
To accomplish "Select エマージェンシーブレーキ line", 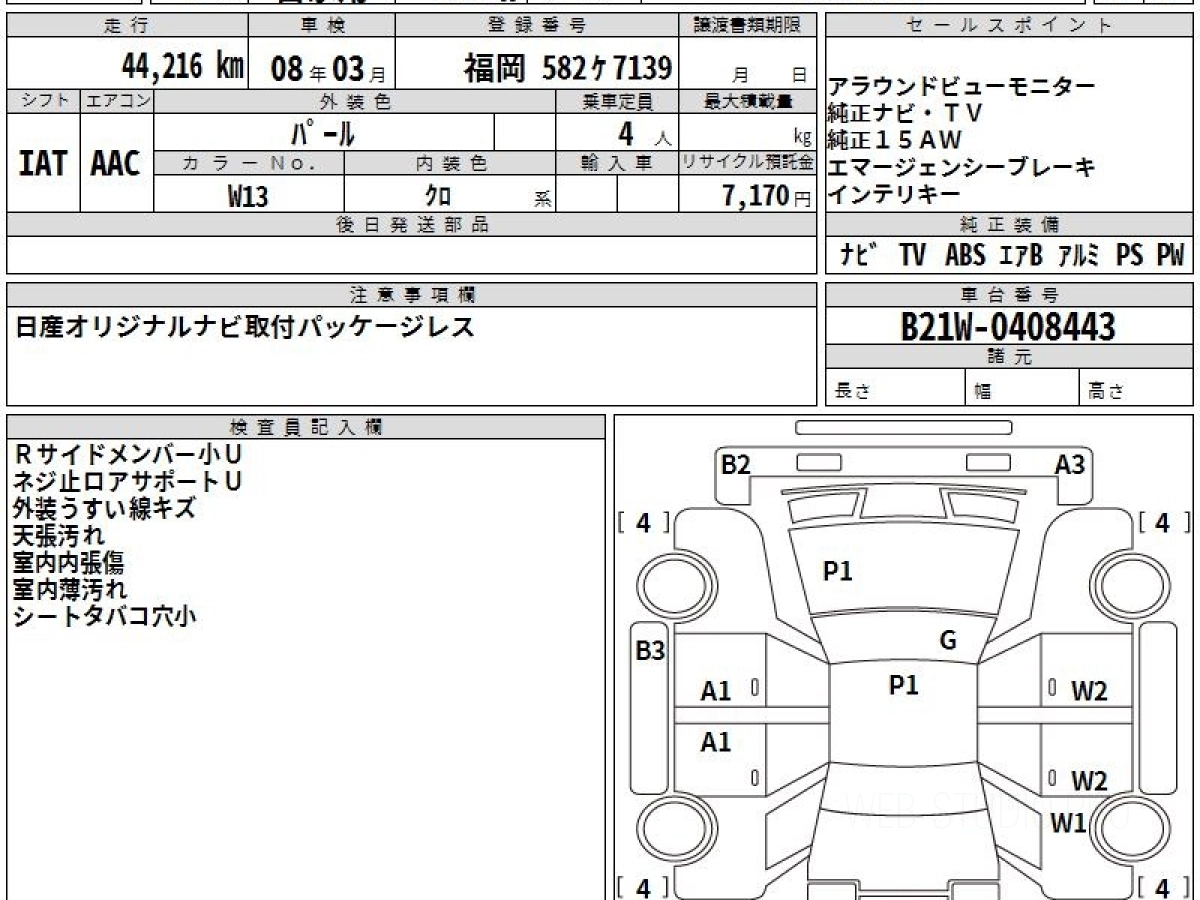I will 960,167.
